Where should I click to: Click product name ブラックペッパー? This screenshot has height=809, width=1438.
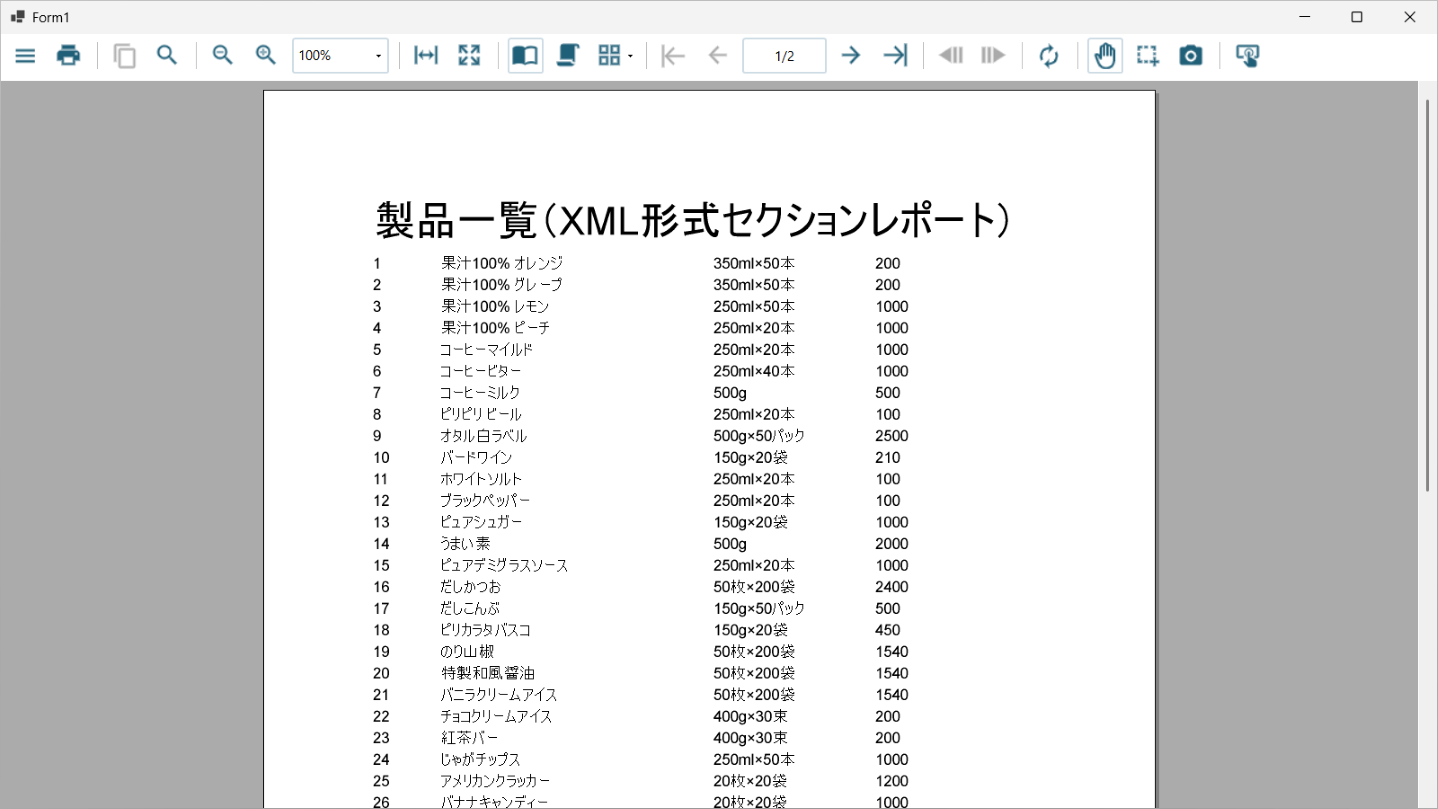pos(485,501)
